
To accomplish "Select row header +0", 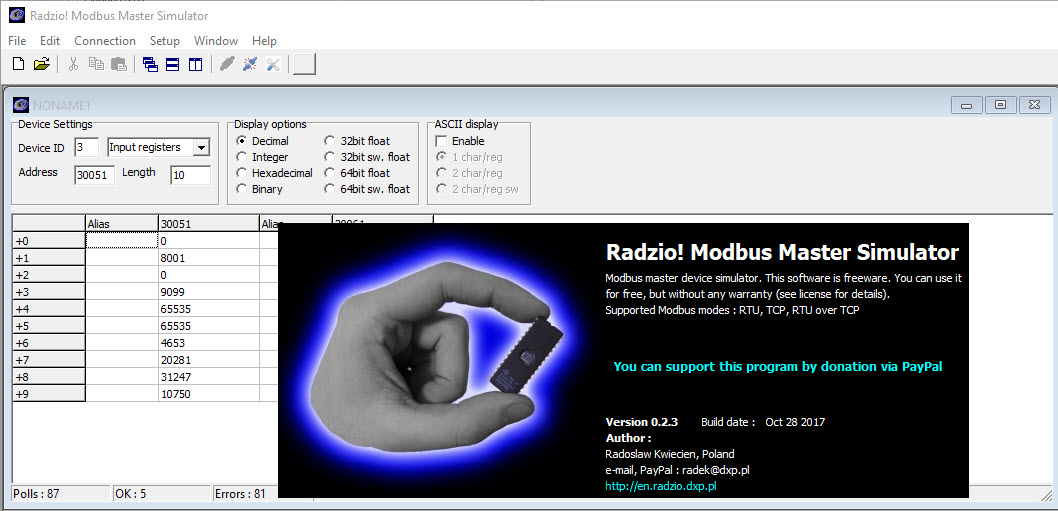I will tap(49, 240).
